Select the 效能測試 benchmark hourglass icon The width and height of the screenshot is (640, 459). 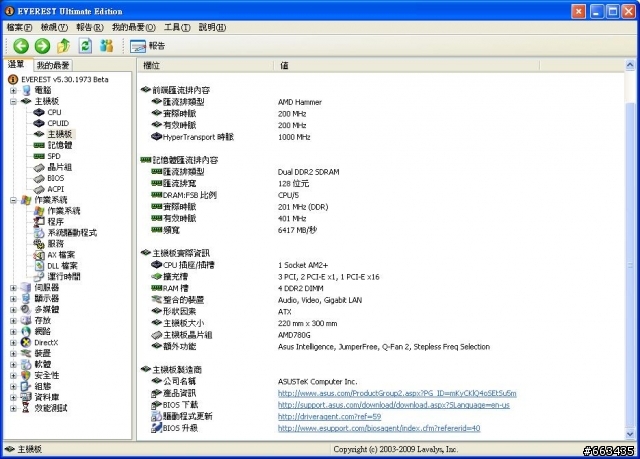[x=26, y=408]
